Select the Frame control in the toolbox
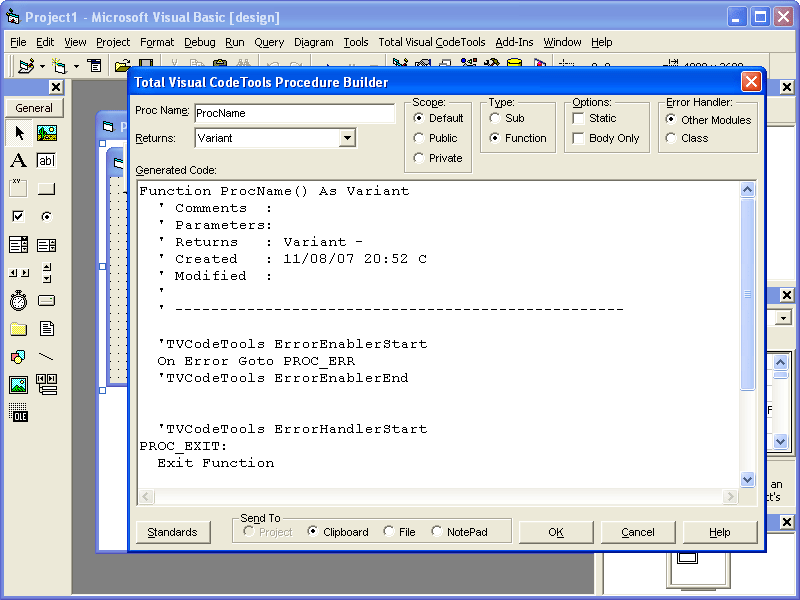The width and height of the screenshot is (800, 600). (x=19, y=189)
